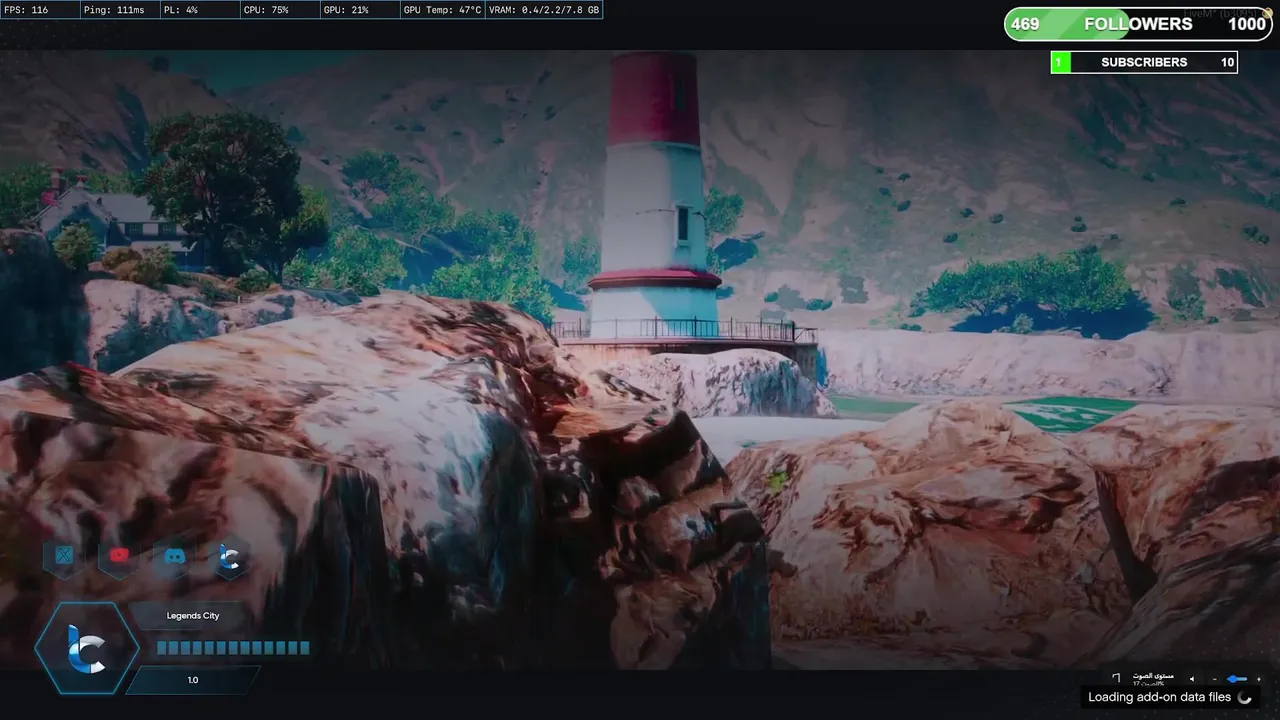The width and height of the screenshot is (1280, 720).
Task: Click the segmented loading progress bar
Action: click(233, 648)
